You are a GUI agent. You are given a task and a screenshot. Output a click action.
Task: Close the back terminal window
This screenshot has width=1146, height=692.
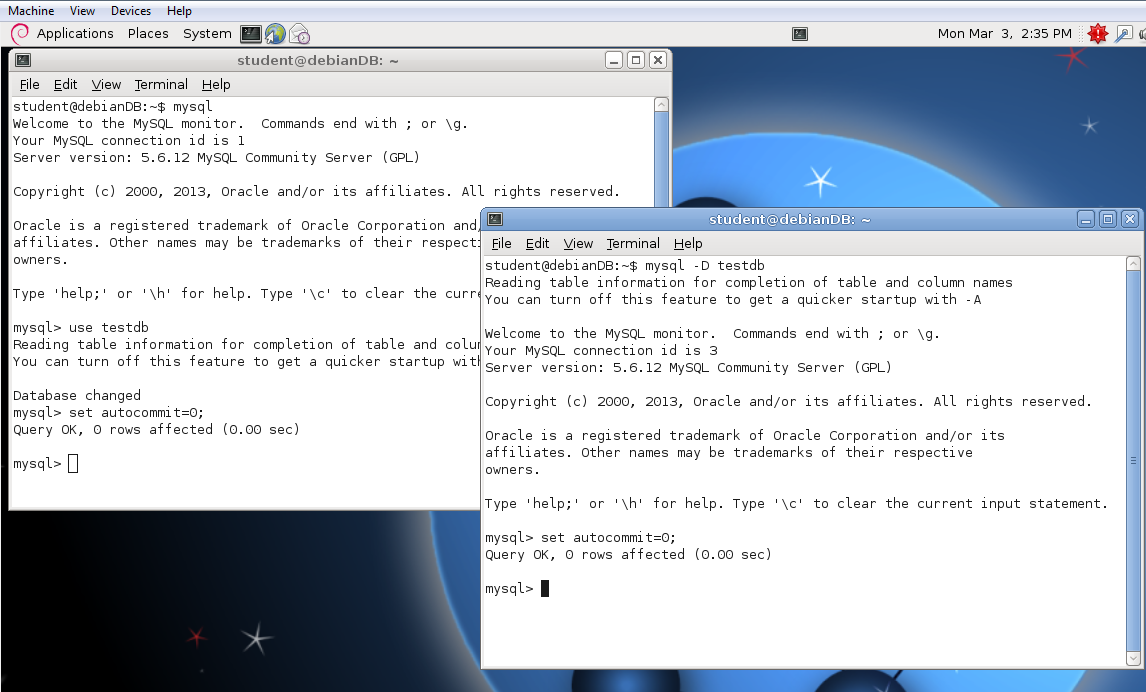click(x=658, y=60)
